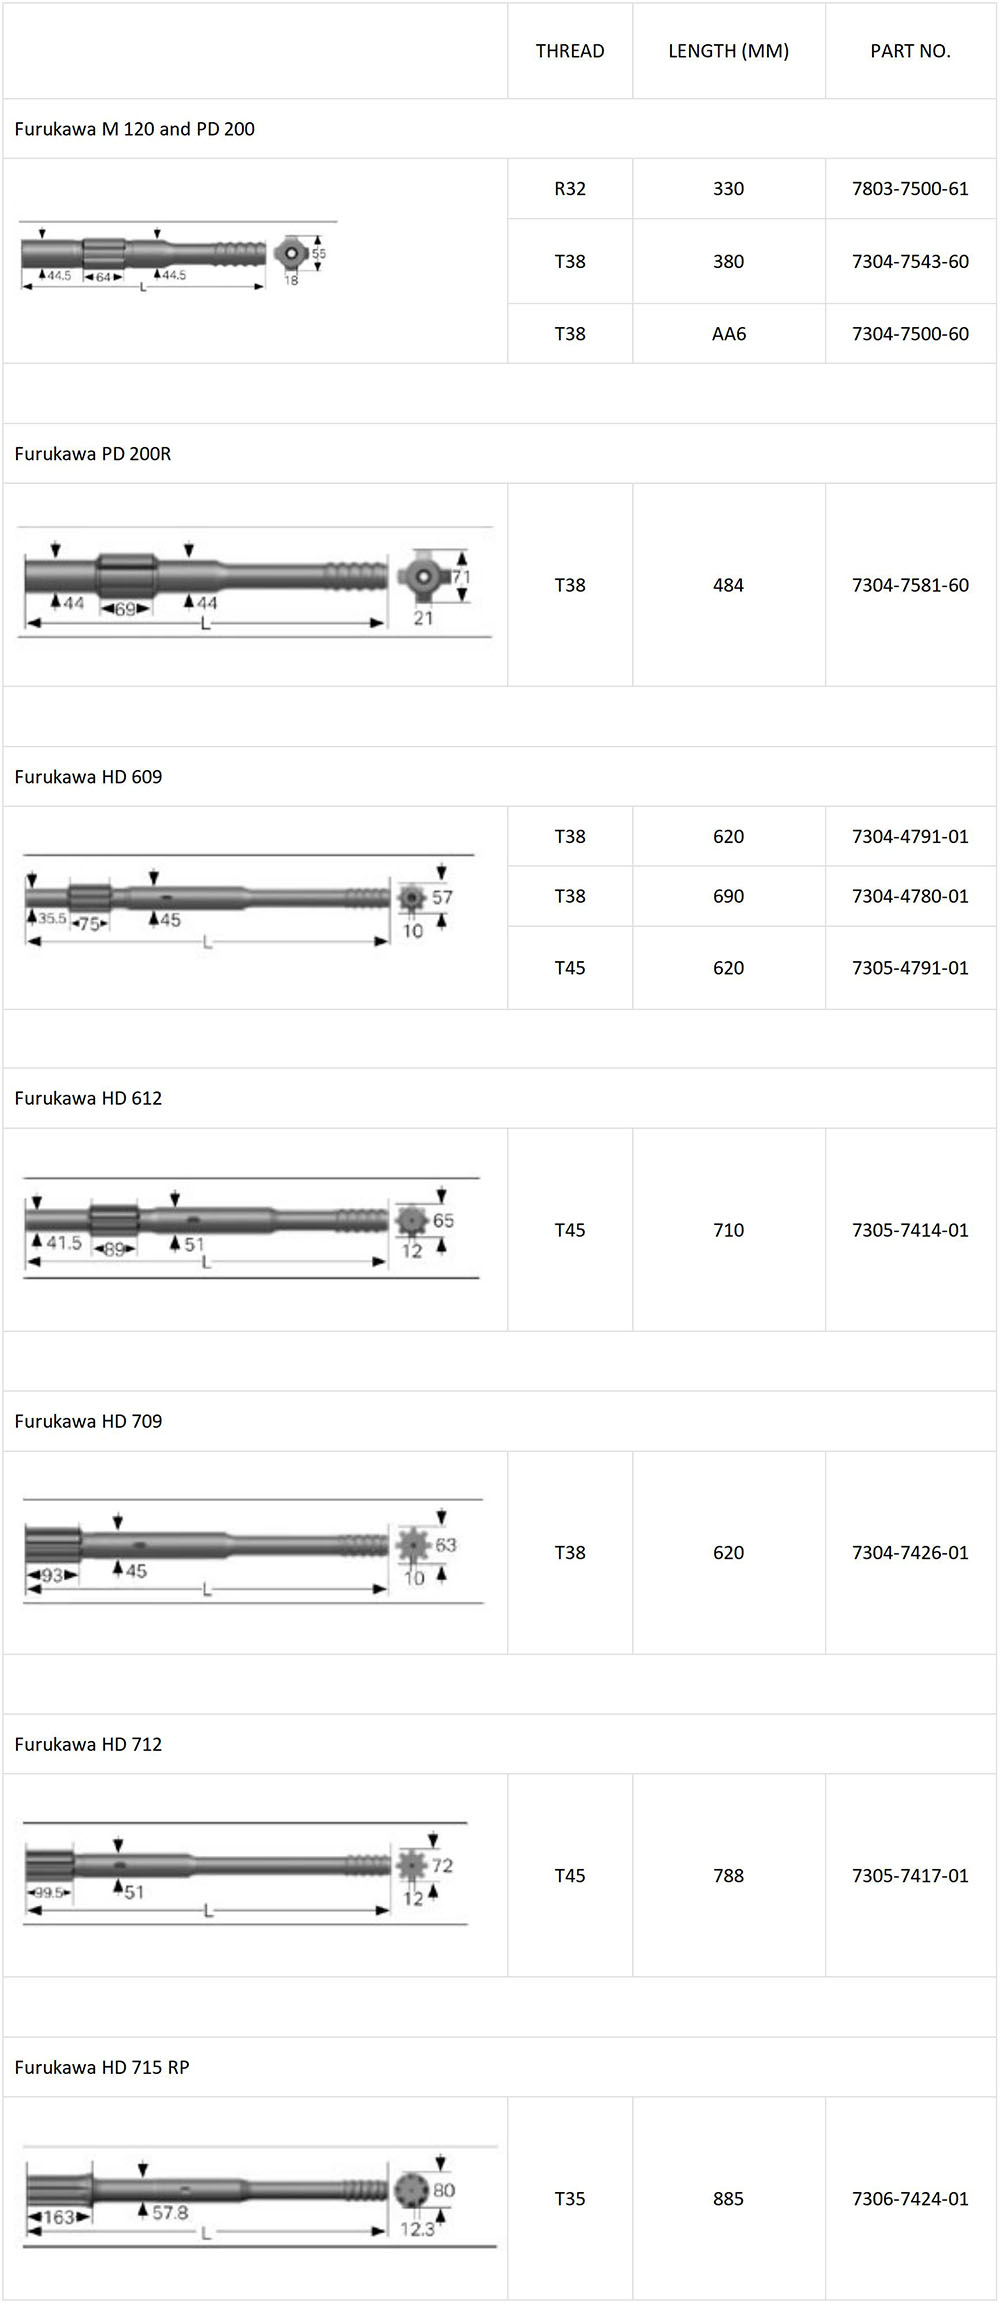1000x2308 pixels.
Task: Click the Furukawa HD 712 shank illustration
Action: 245,1874
